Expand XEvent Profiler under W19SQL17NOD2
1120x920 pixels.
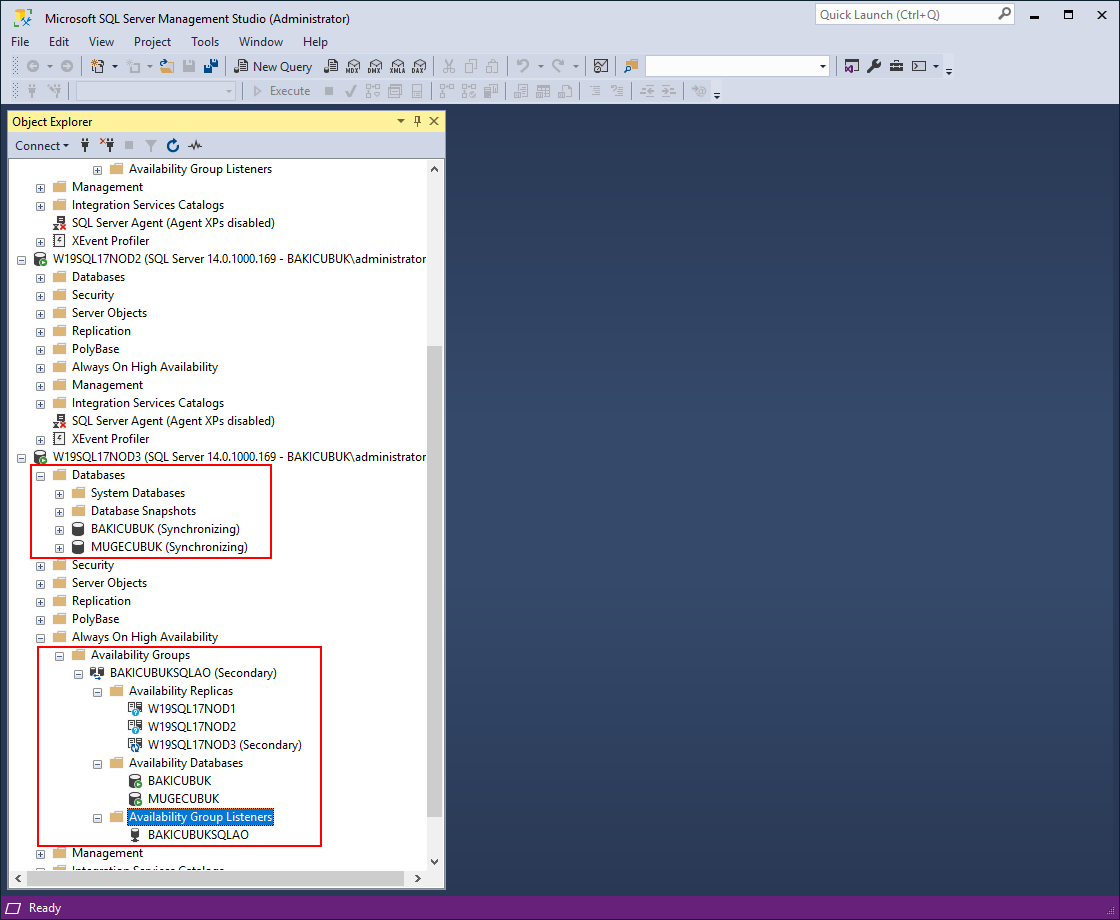[x=40, y=440]
